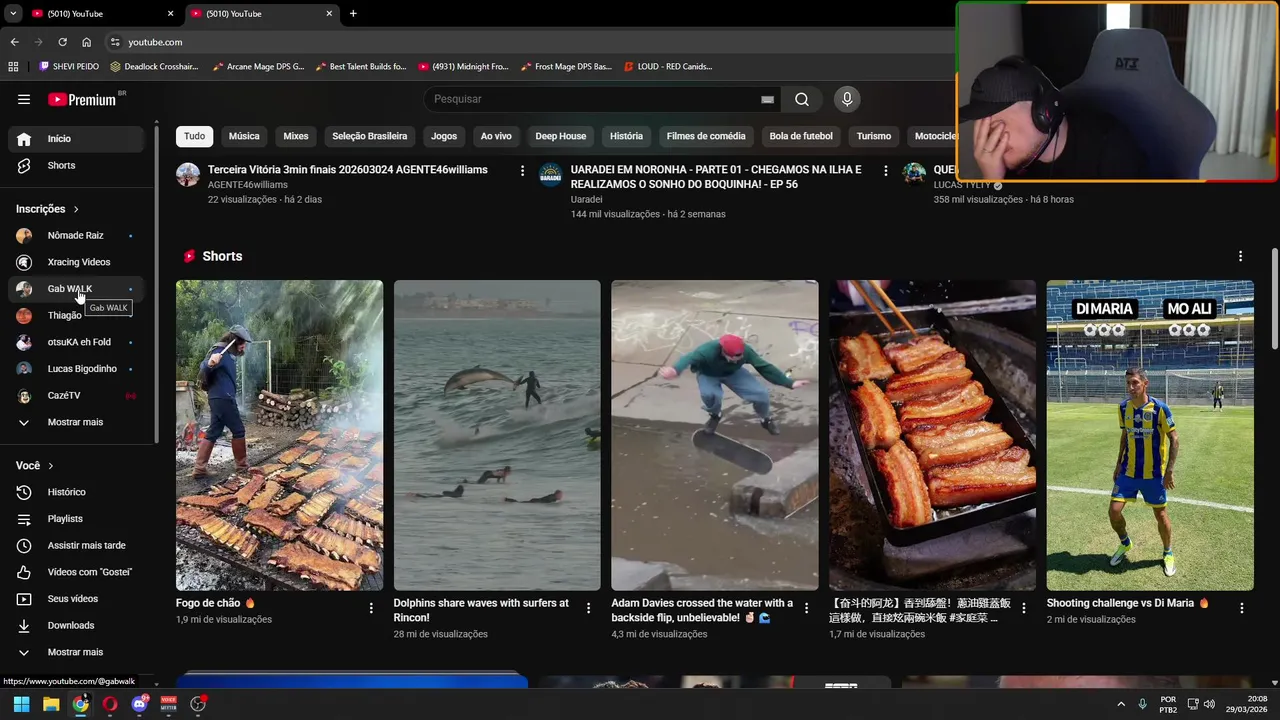Select the Bola de futebol chip
The height and width of the screenshot is (720, 1280).
(x=801, y=136)
